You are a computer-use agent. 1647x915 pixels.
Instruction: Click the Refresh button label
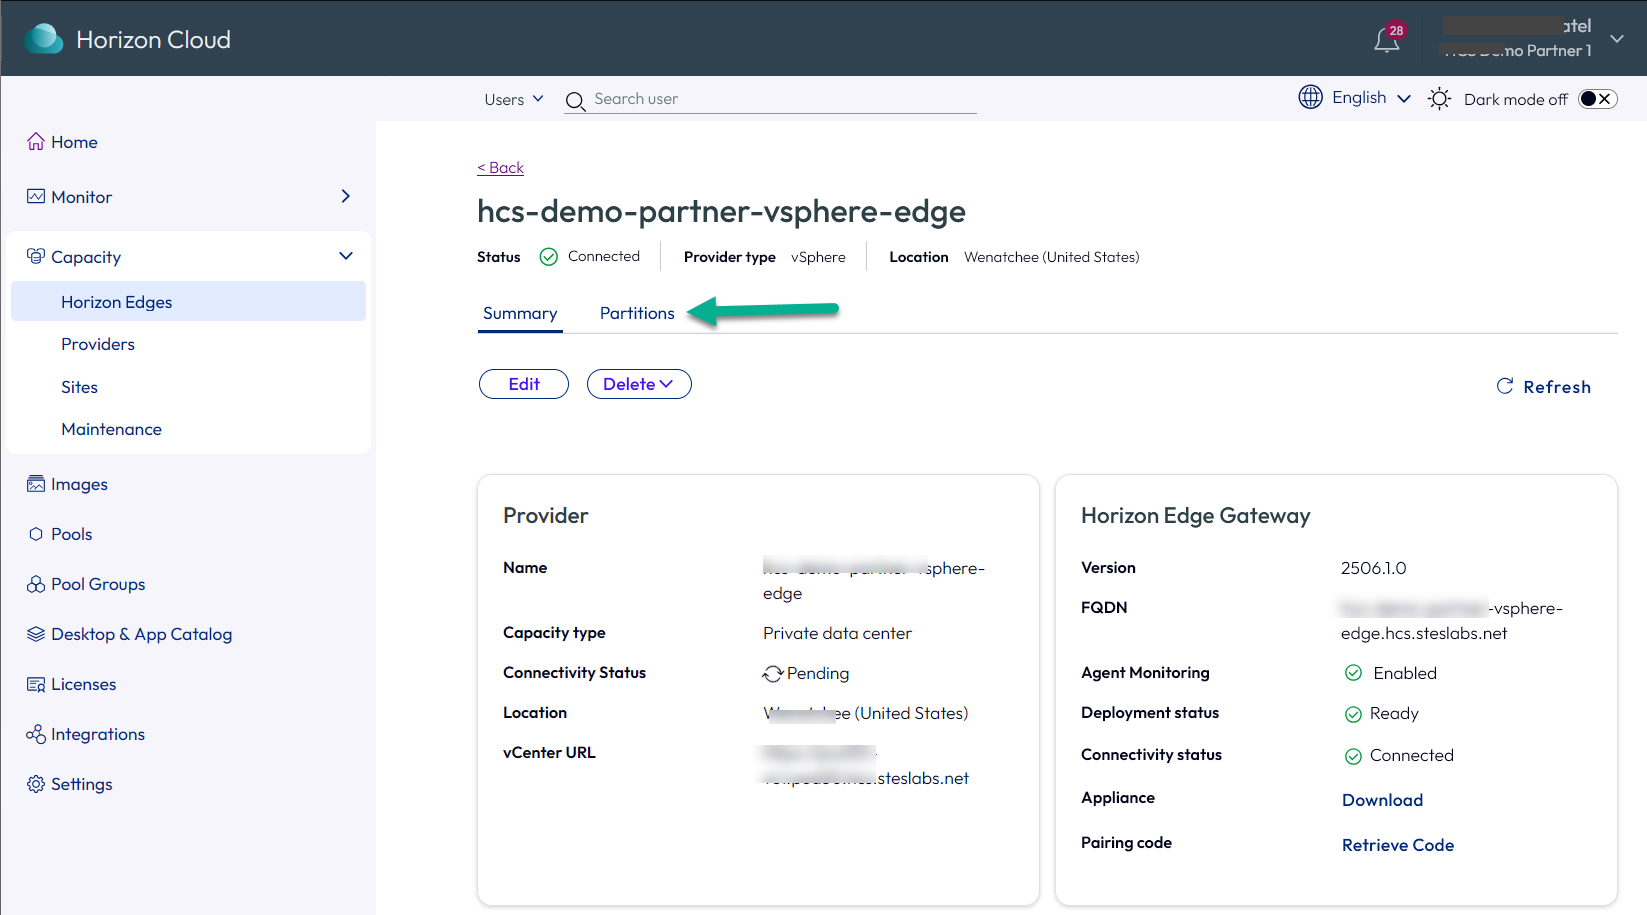coord(1557,387)
